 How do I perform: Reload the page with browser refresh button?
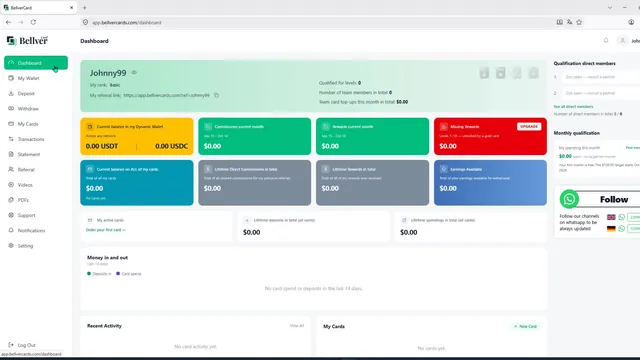click(x=33, y=22)
